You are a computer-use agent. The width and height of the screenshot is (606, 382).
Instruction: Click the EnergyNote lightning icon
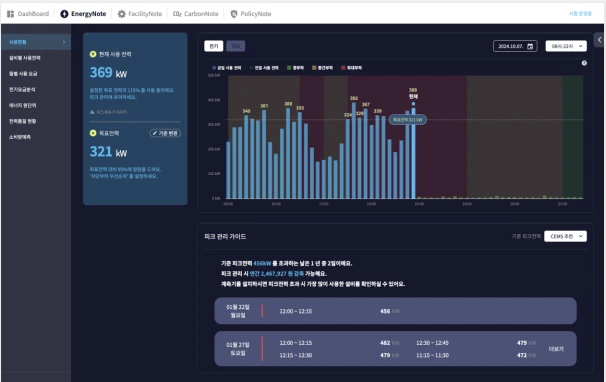pyautogui.click(x=64, y=14)
